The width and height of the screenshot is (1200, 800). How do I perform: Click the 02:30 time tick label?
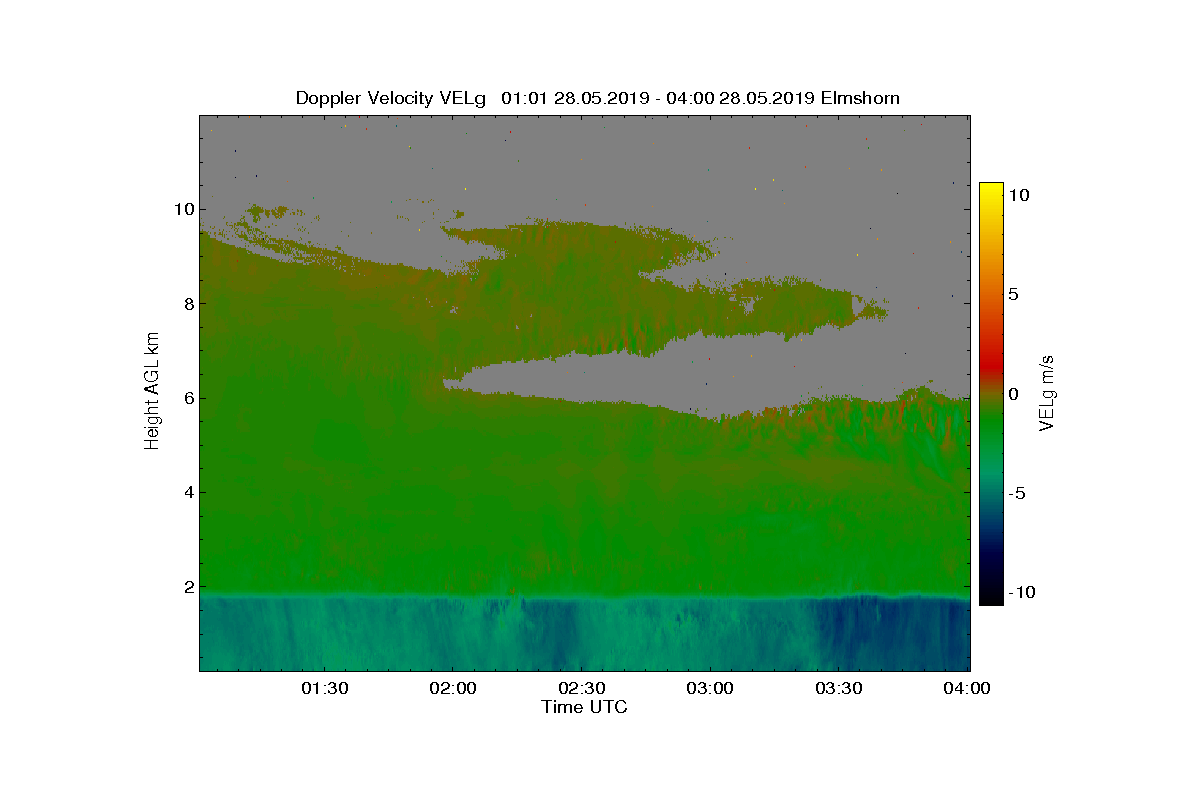[583, 688]
